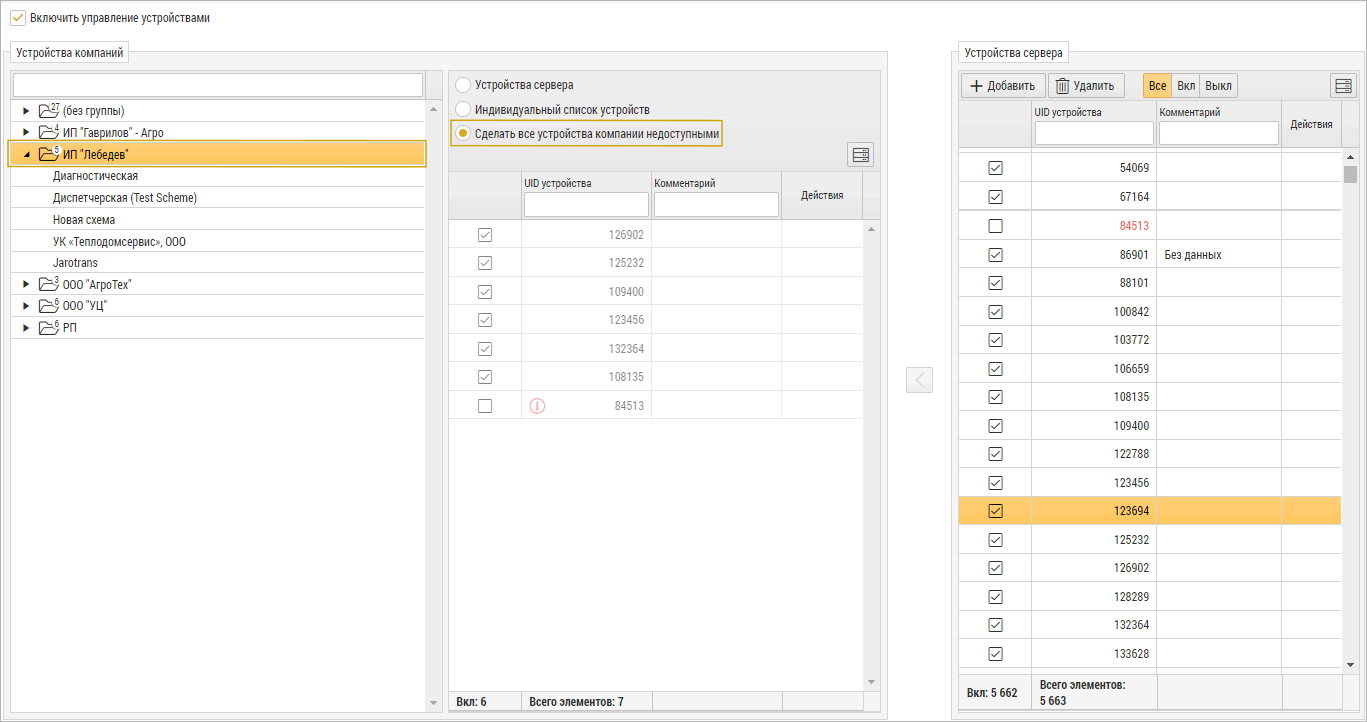Viewport: 1367px width, 722px height.
Task: Click the warning icon next to 84513
Action: point(537,406)
